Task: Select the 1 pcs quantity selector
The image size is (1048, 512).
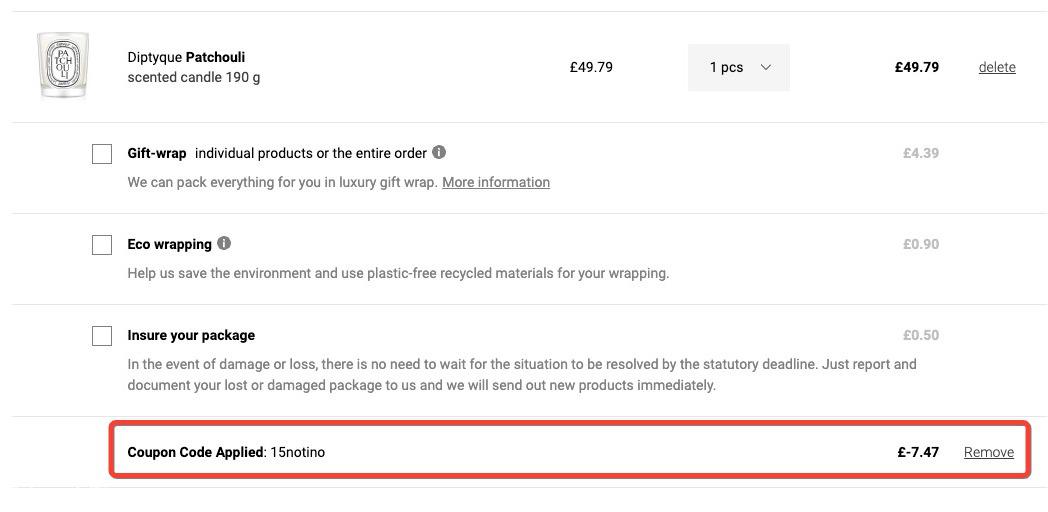Action: [739, 67]
